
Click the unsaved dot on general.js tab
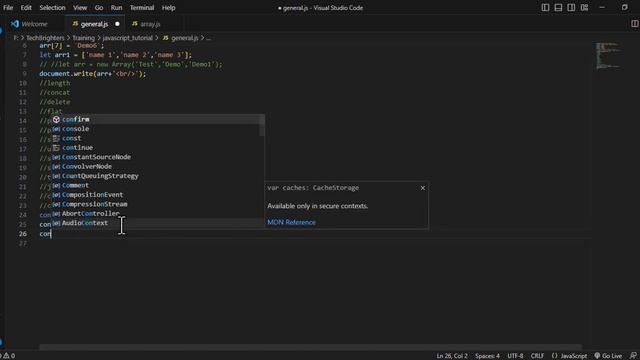pos(118,24)
